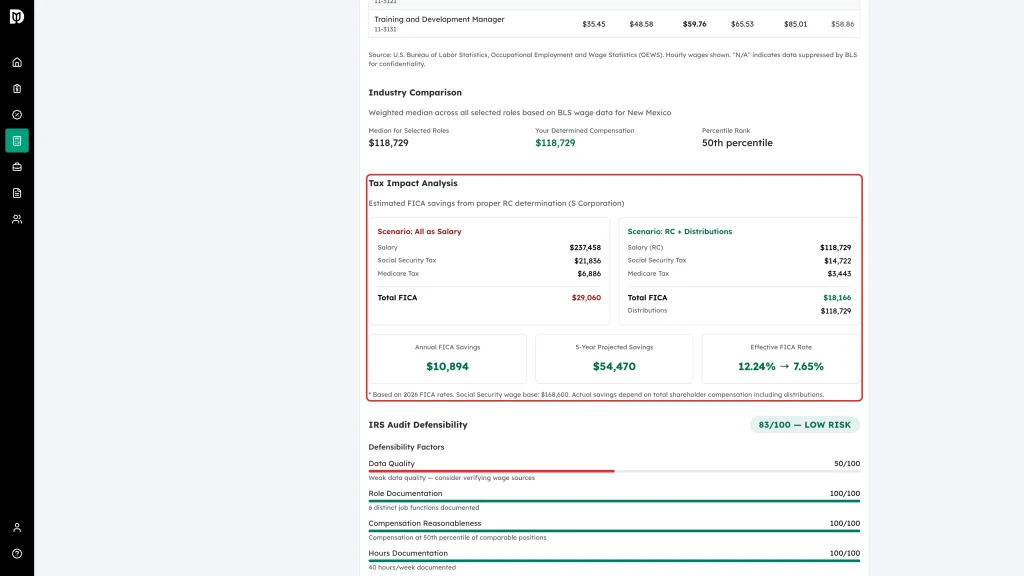Screen dimensions: 1024x576
Task: Click the Scenario: RC + Distributions heading
Action: pos(679,232)
